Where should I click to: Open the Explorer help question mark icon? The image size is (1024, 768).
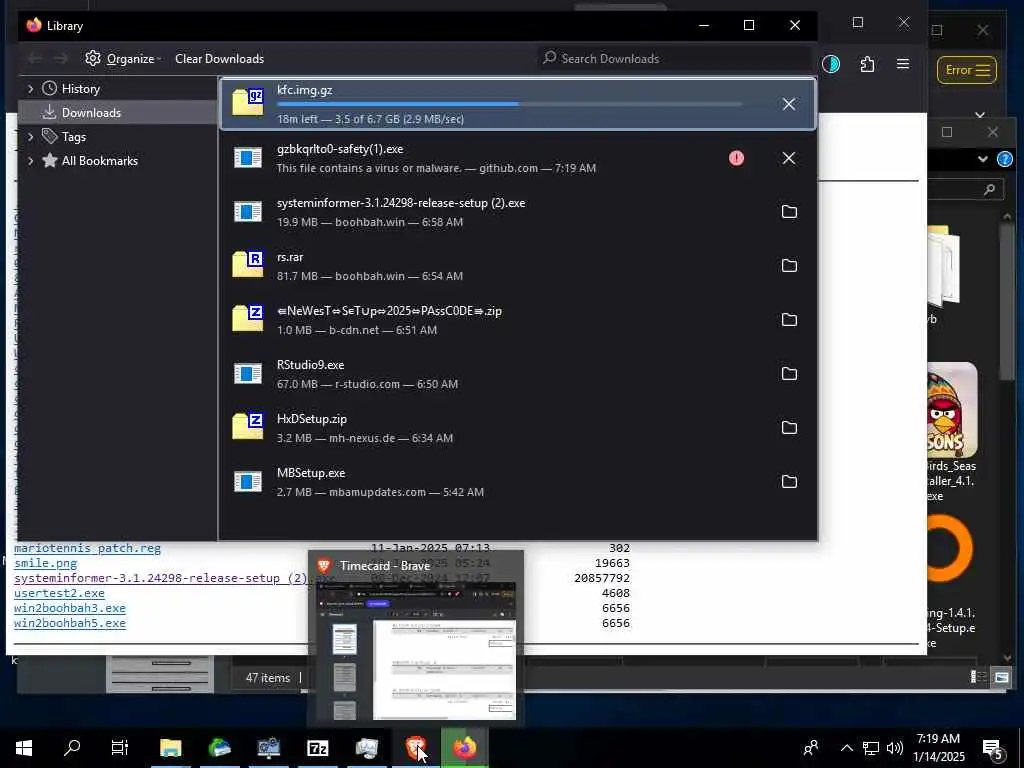point(1004,159)
